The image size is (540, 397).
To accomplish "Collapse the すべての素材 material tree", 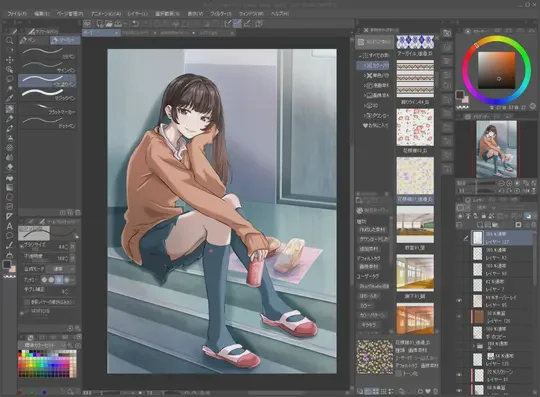I will 361,55.
